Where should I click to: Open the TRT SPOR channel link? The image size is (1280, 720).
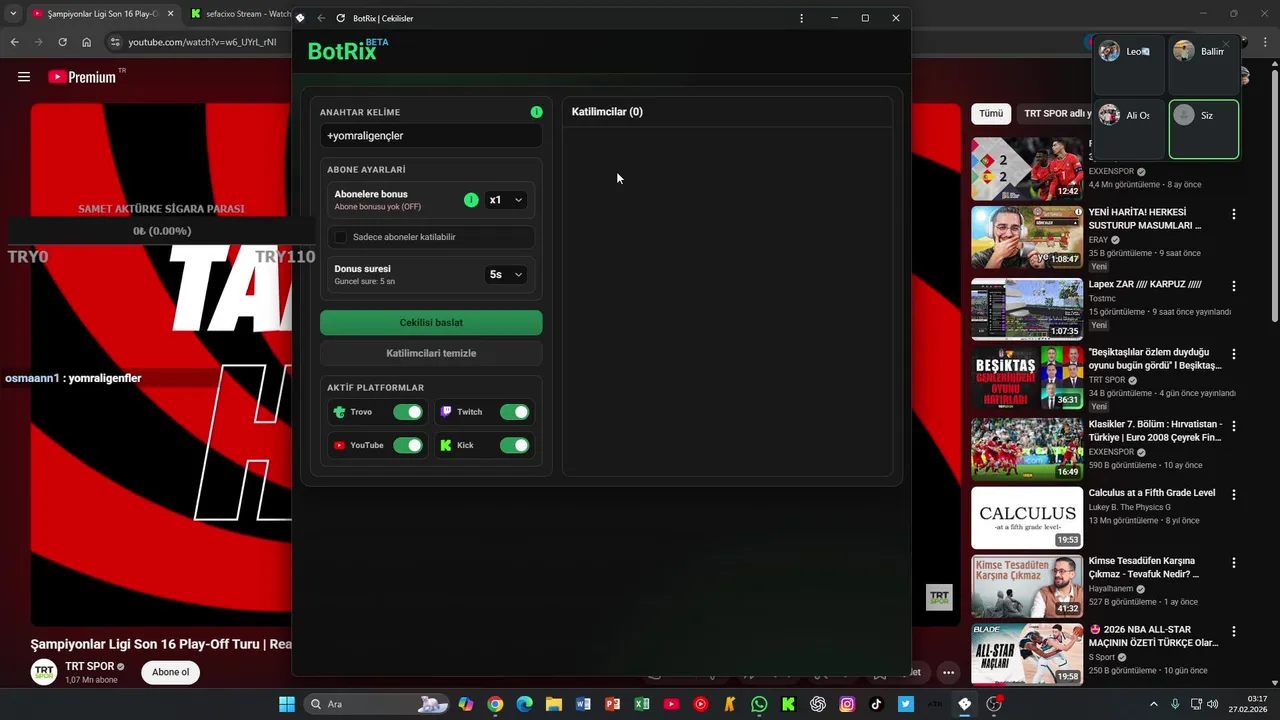coord(89,667)
